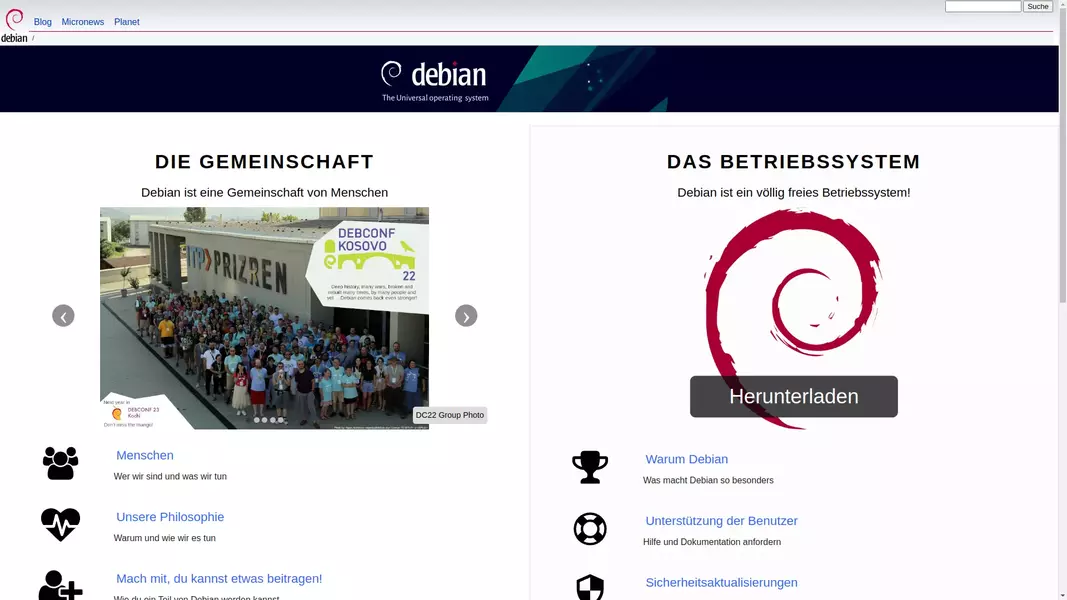Image resolution: width=1067 pixels, height=600 pixels.
Task: Click 'Debian ist ein völlig freies Betriebssystem!'
Action: point(793,193)
